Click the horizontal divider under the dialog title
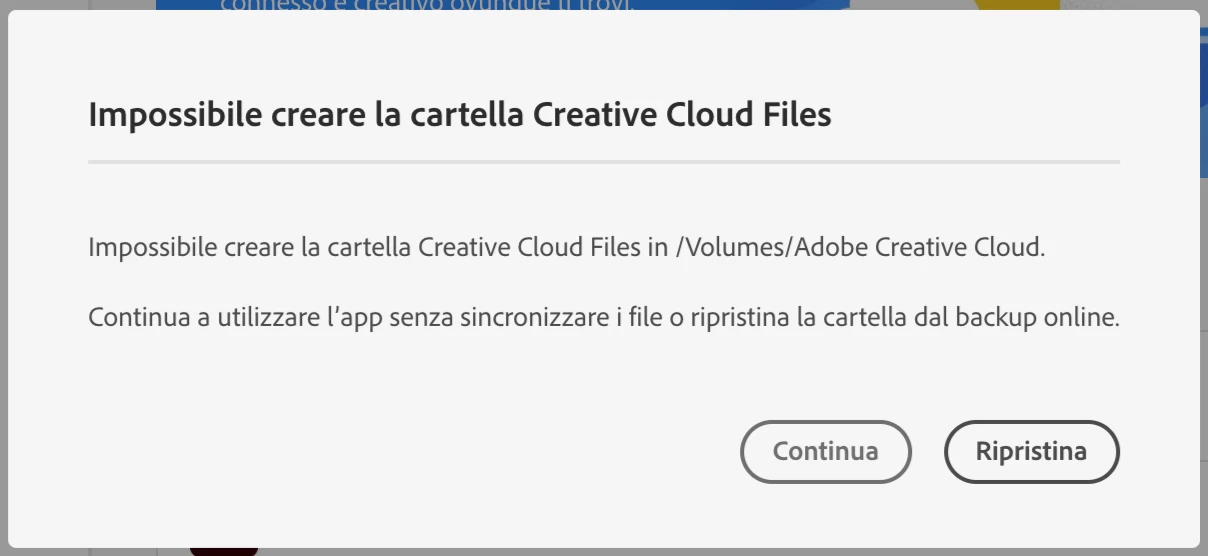 tap(603, 161)
